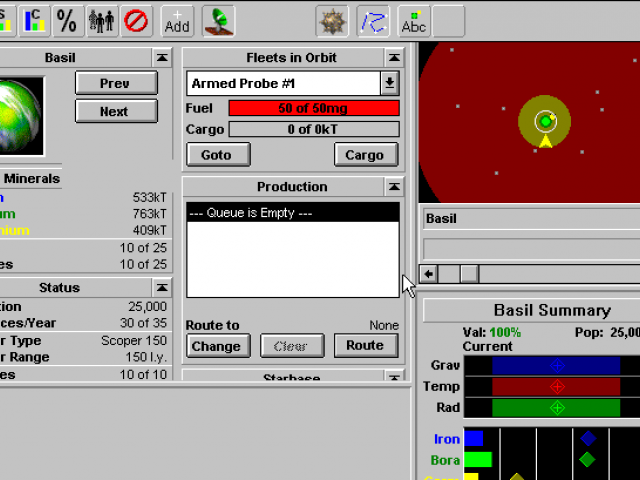Click the 150 l.y. scanner range value
Viewport: 640px width, 480px height.
(146, 357)
